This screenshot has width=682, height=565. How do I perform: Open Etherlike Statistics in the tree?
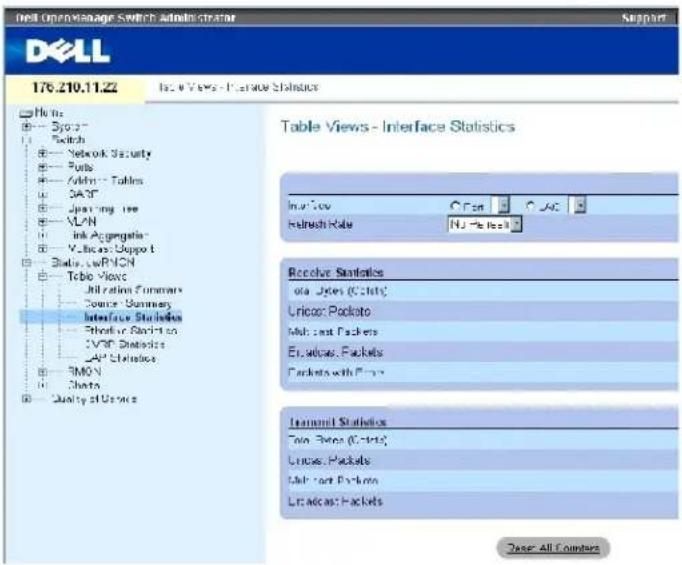tap(131, 331)
